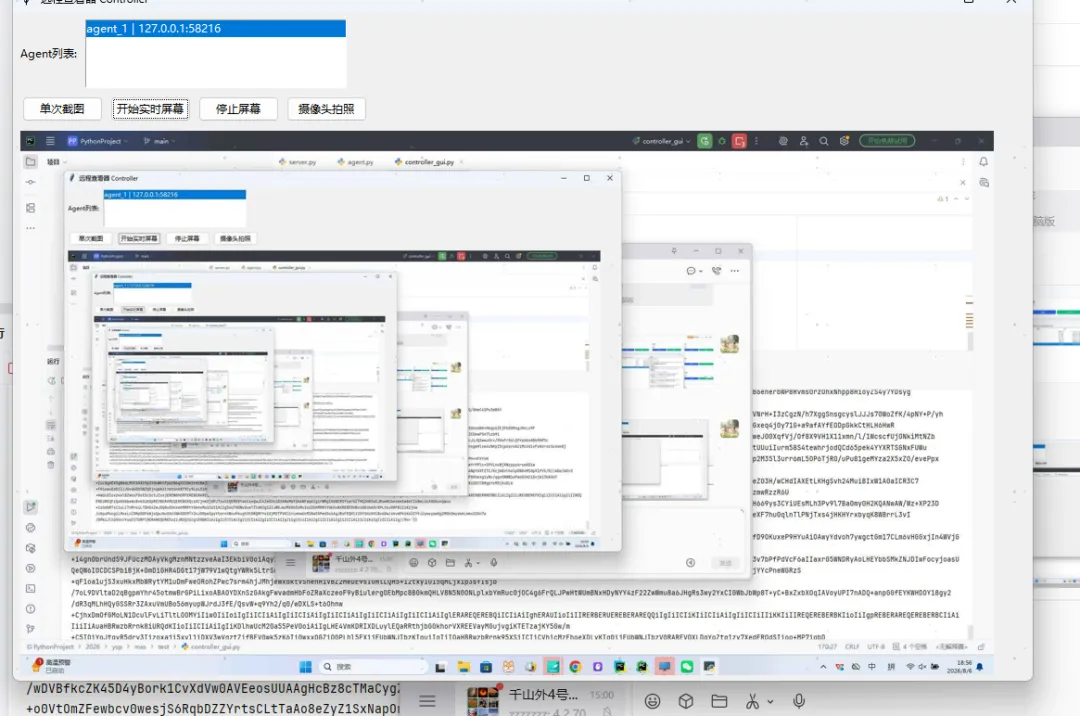Click the 摄像头拍照 button in Controller window
Viewport: 1080px width, 716px height.
[326, 109]
